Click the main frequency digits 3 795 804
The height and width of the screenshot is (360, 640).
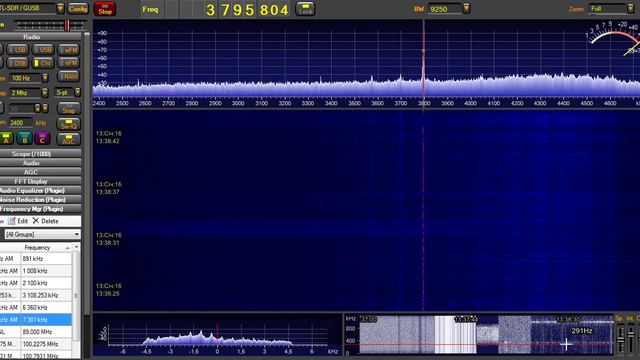click(x=248, y=10)
